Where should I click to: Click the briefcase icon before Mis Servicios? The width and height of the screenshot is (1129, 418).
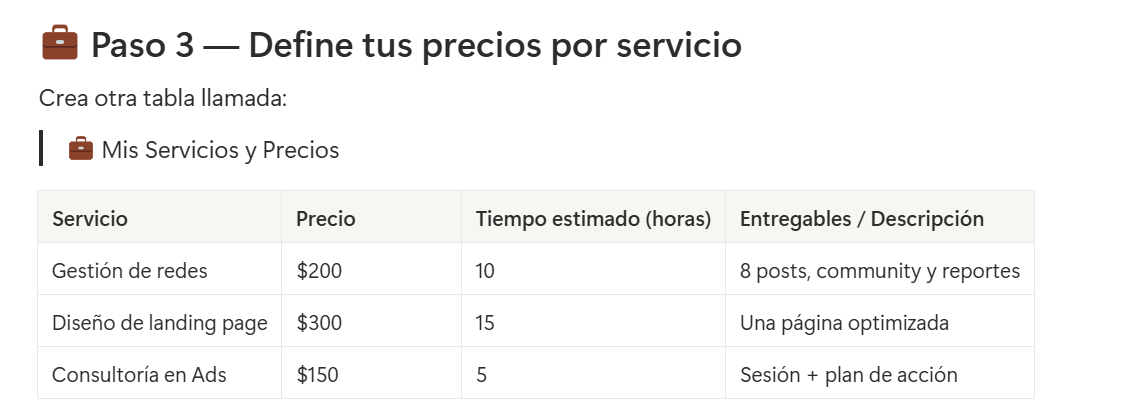pos(80,150)
